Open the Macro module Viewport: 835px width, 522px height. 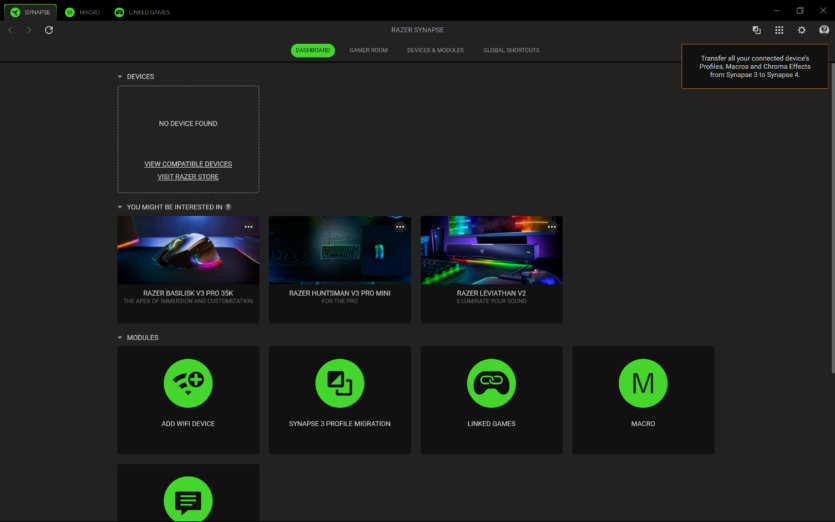643,383
